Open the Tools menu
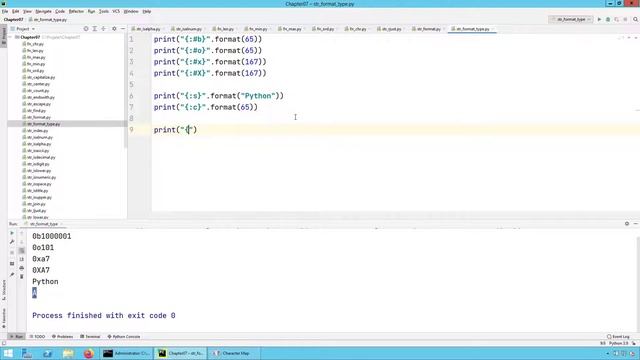640x360 pixels. tap(104, 11)
